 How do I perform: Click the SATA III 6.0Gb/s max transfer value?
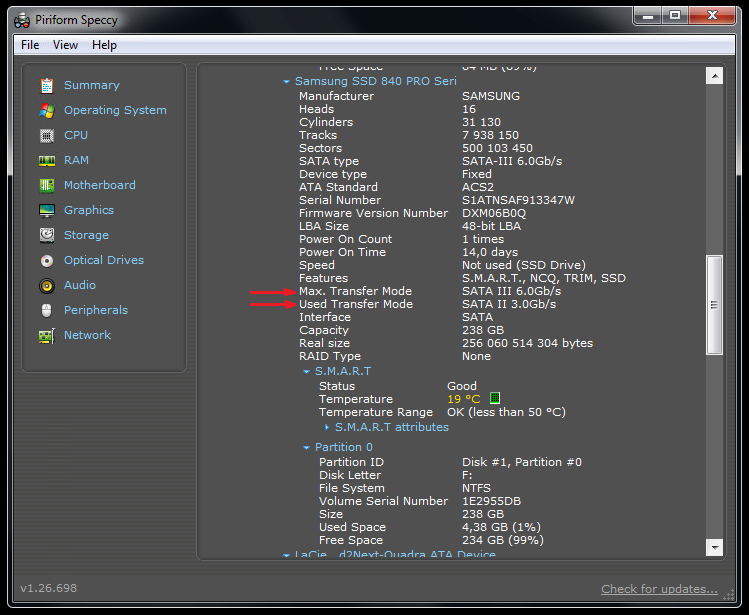click(512, 291)
